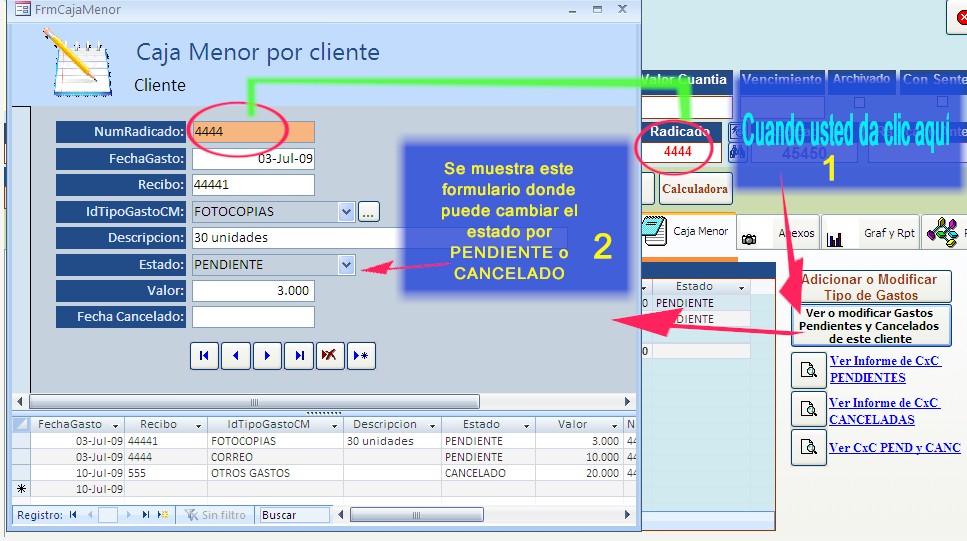
Task: Click preview icon beside CxC CANCELADAS
Action: (x=809, y=409)
